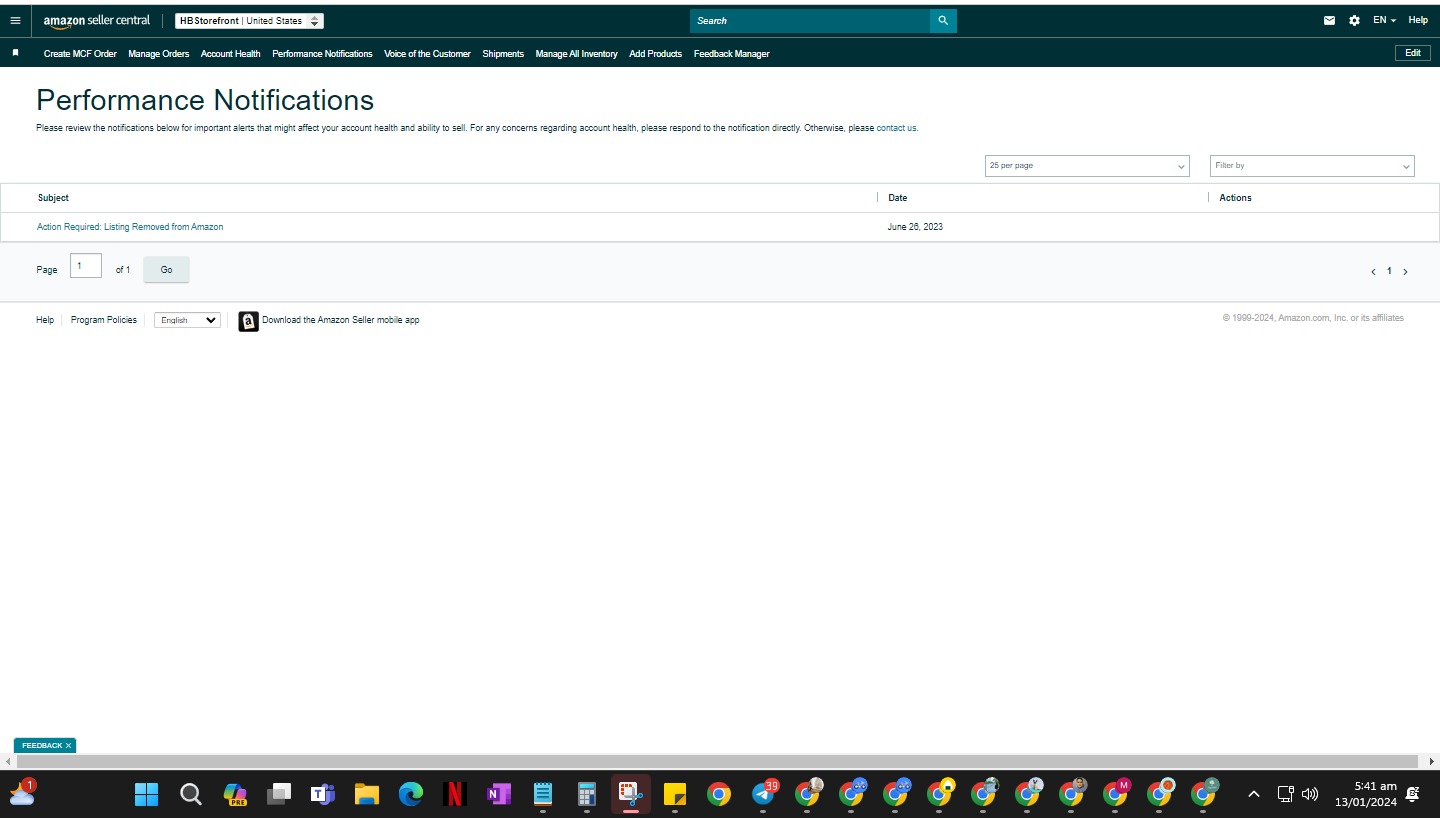Open the settings gear icon
Viewport: 1440px width, 818px height.
pyautogui.click(x=1354, y=20)
